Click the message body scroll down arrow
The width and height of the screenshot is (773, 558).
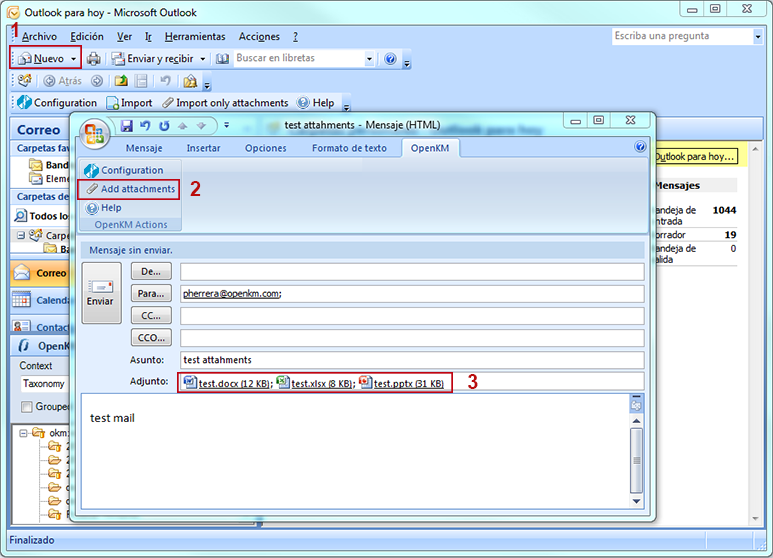[636, 501]
